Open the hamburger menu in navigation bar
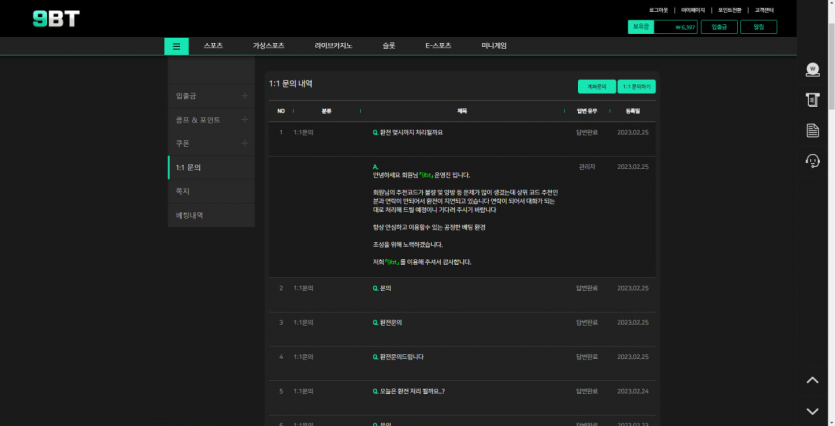 [x=176, y=46]
